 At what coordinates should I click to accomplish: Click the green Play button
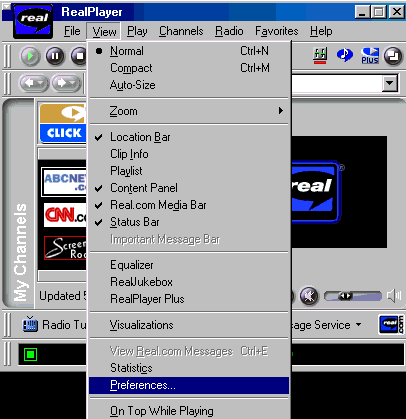(30, 56)
